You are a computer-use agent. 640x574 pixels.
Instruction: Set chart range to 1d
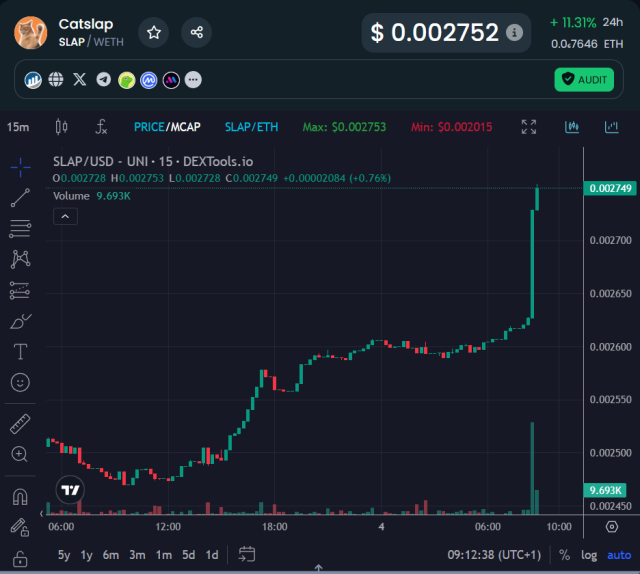(212, 555)
